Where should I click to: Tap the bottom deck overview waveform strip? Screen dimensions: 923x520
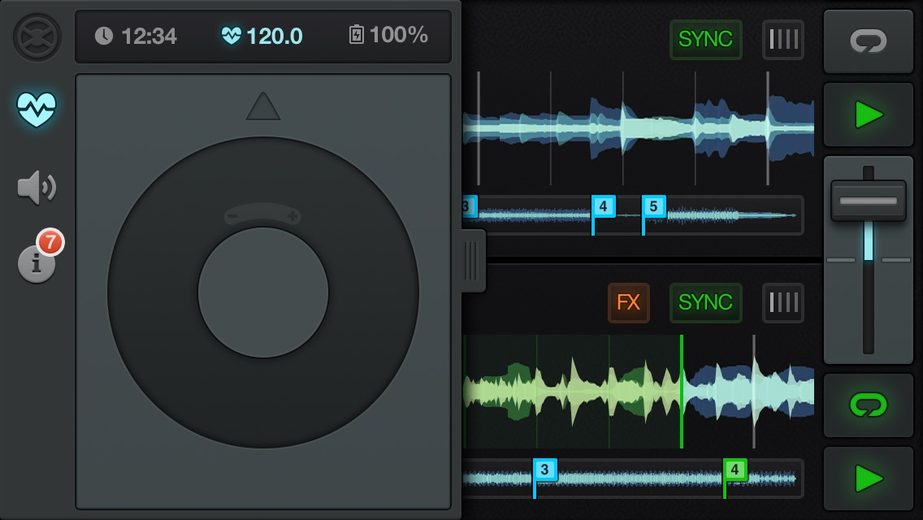point(633,479)
